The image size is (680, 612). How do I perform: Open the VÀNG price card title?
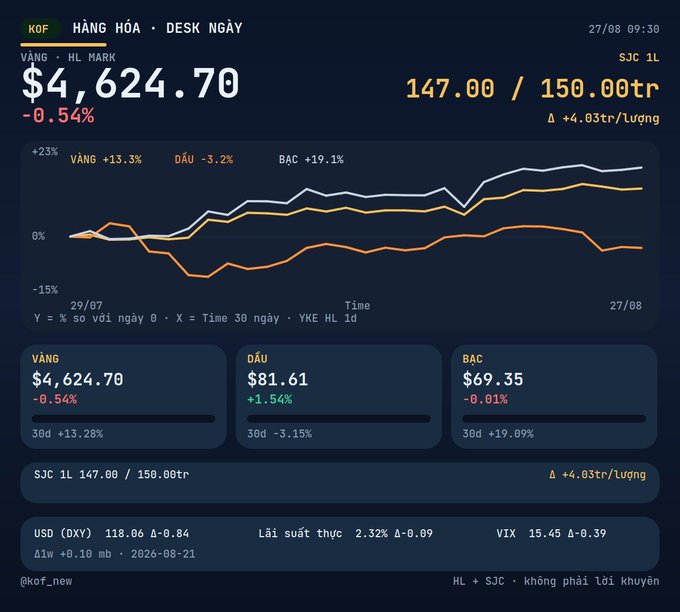[x=46, y=359]
